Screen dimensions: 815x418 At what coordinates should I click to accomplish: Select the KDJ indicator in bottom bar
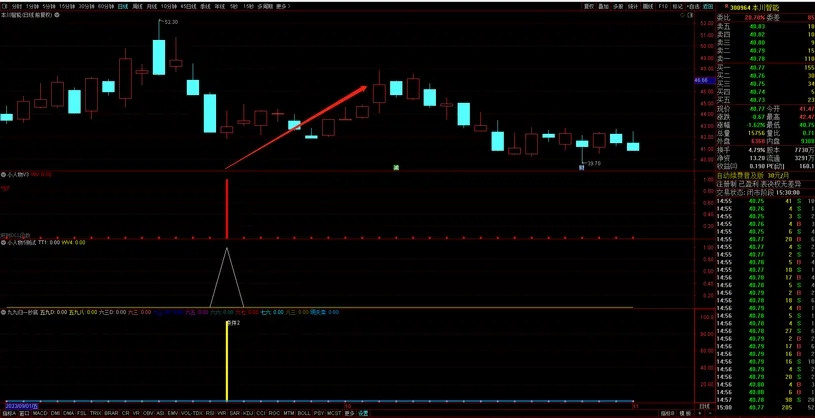[x=247, y=412]
